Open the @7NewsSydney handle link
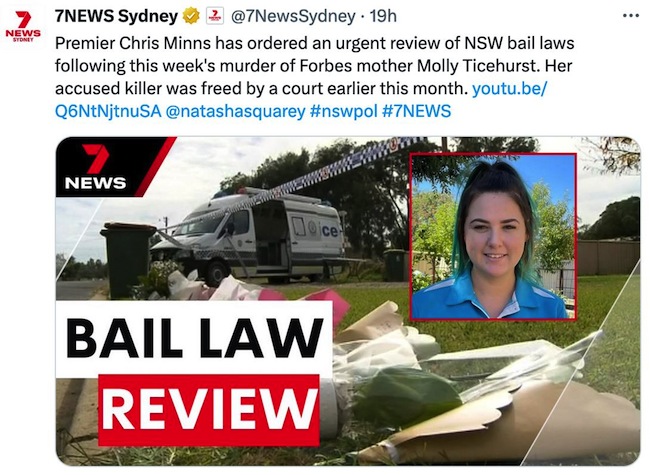 click(293, 16)
